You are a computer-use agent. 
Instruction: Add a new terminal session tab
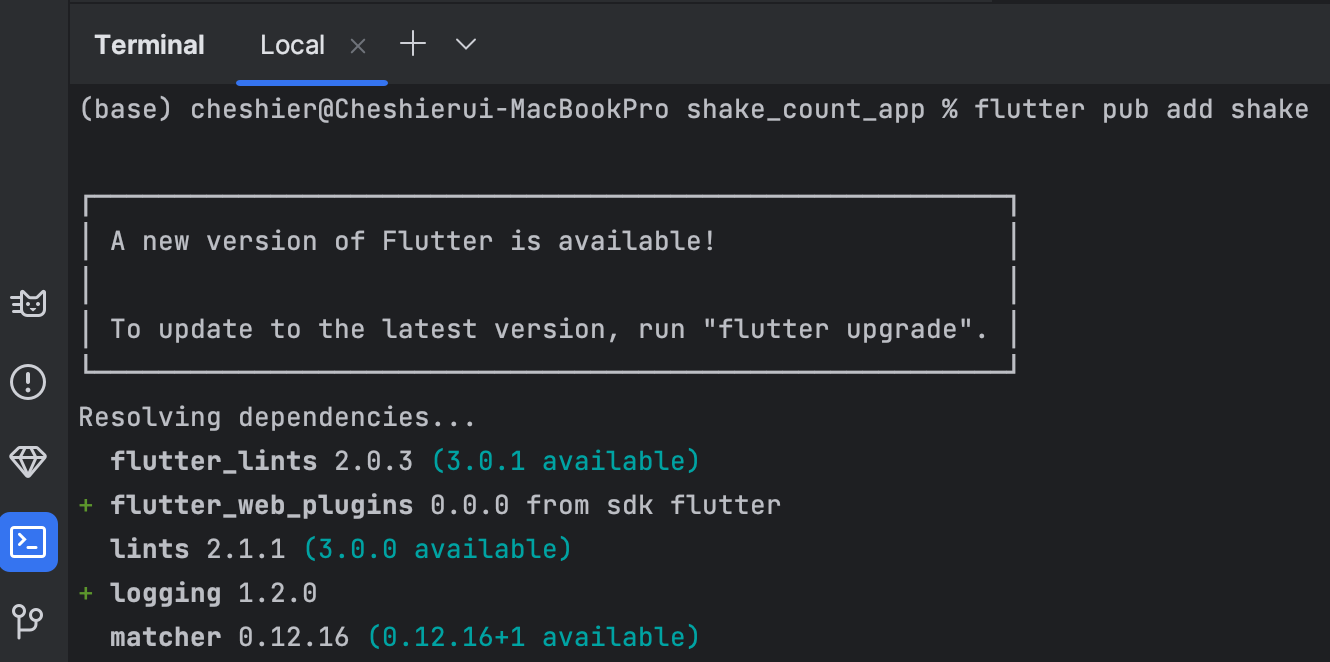click(412, 44)
